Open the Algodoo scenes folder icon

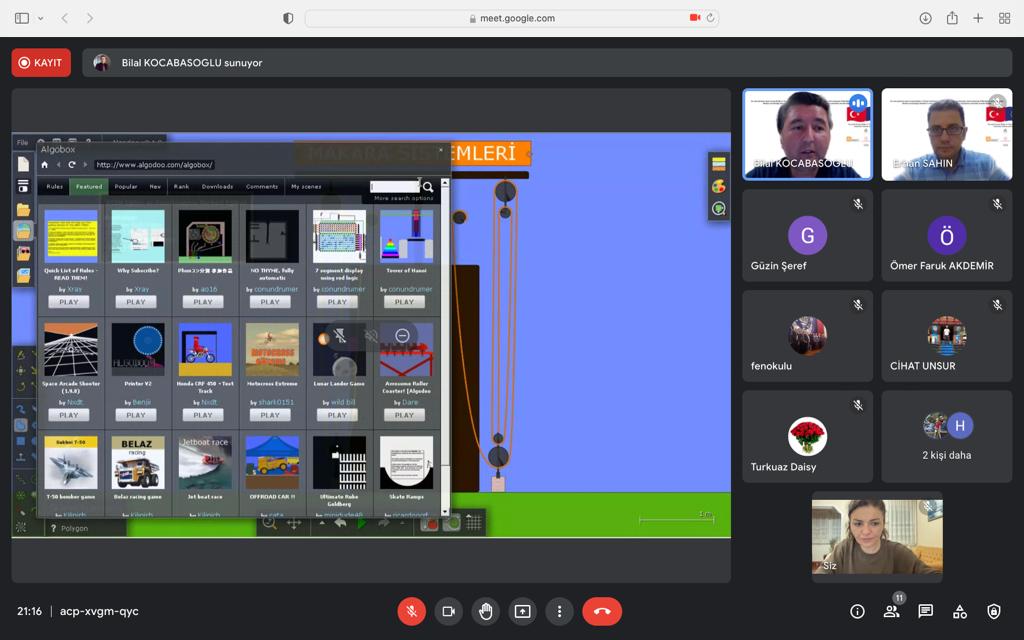coord(23,210)
